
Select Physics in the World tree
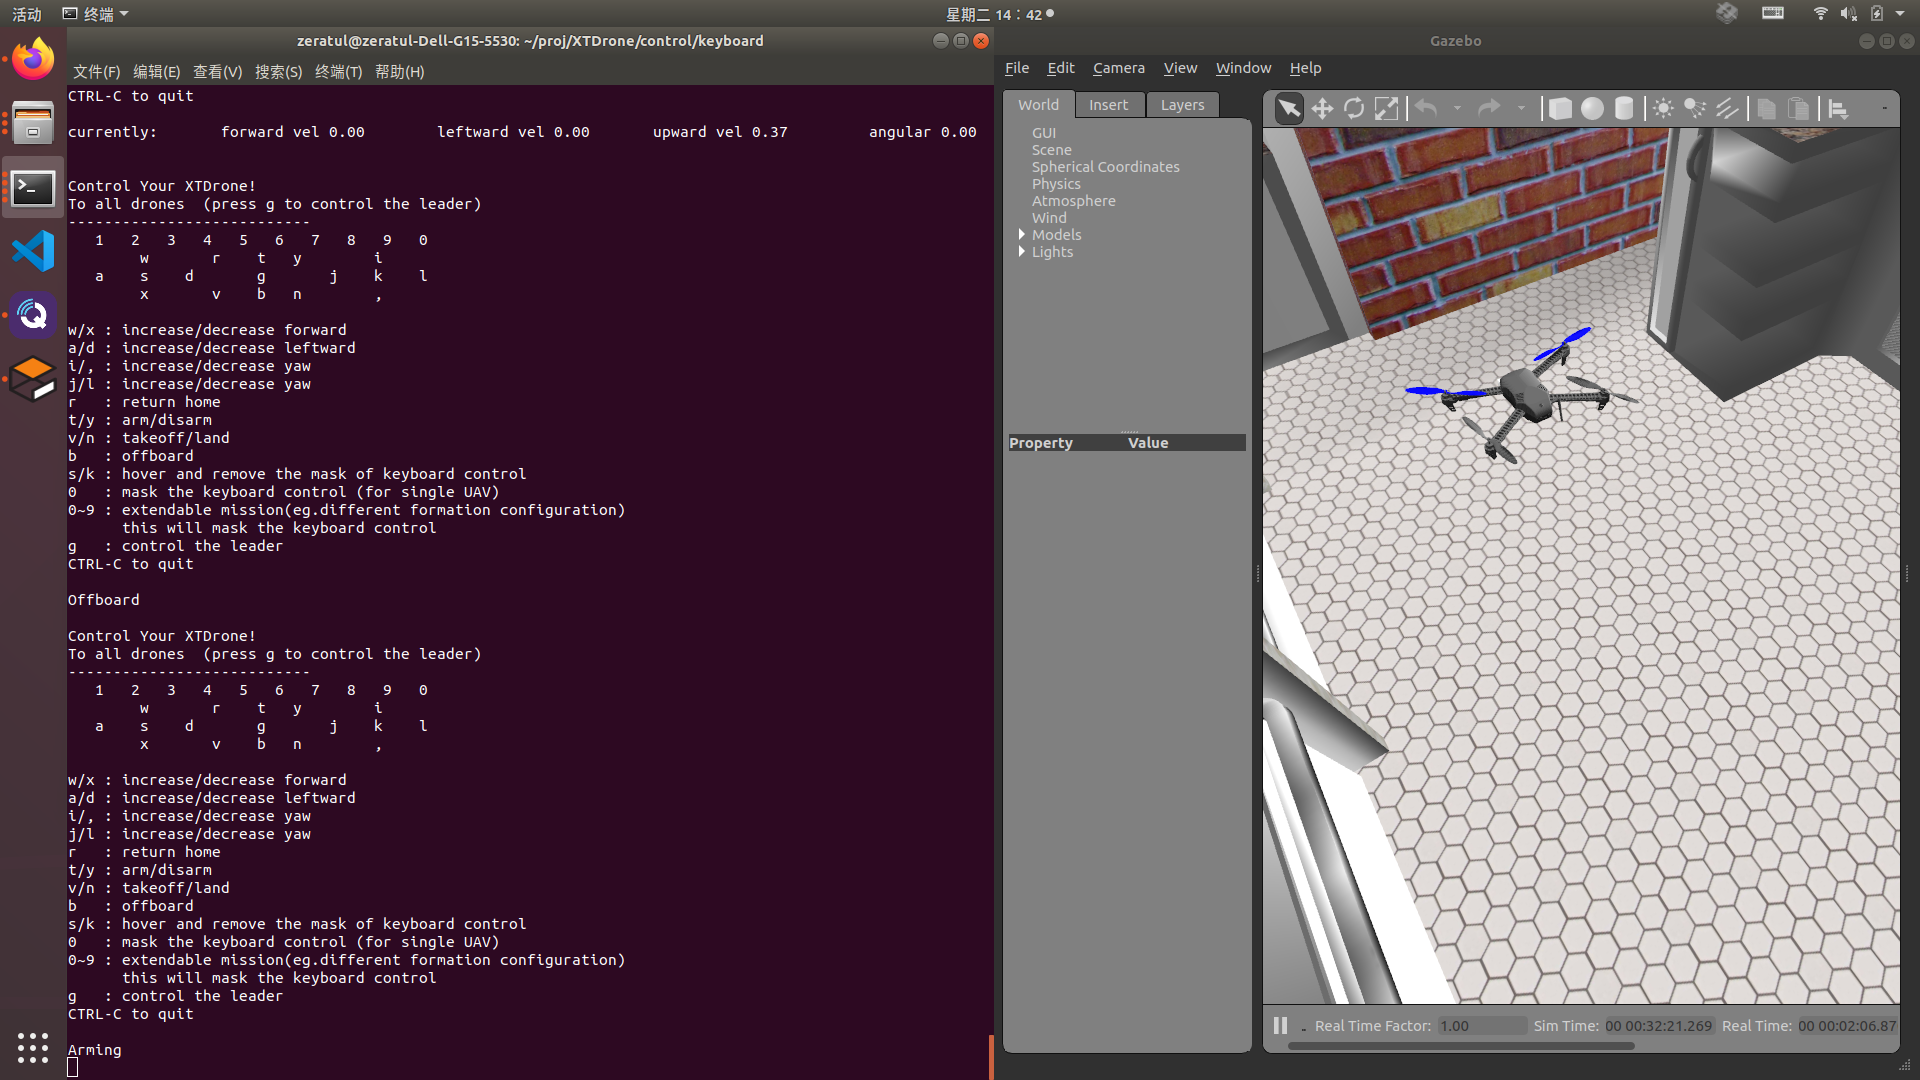tap(1056, 184)
